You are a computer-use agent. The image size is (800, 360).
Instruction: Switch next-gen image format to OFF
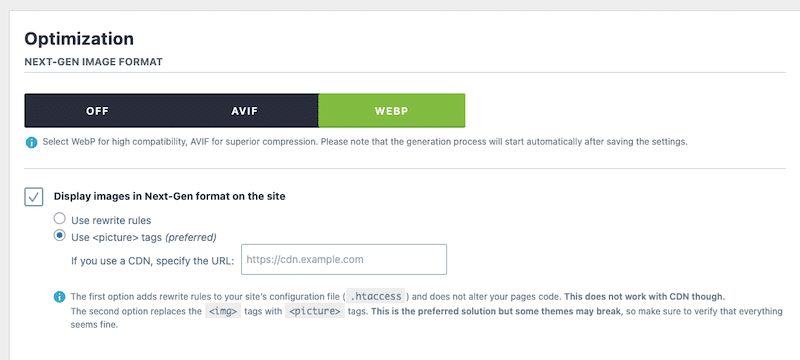97,111
